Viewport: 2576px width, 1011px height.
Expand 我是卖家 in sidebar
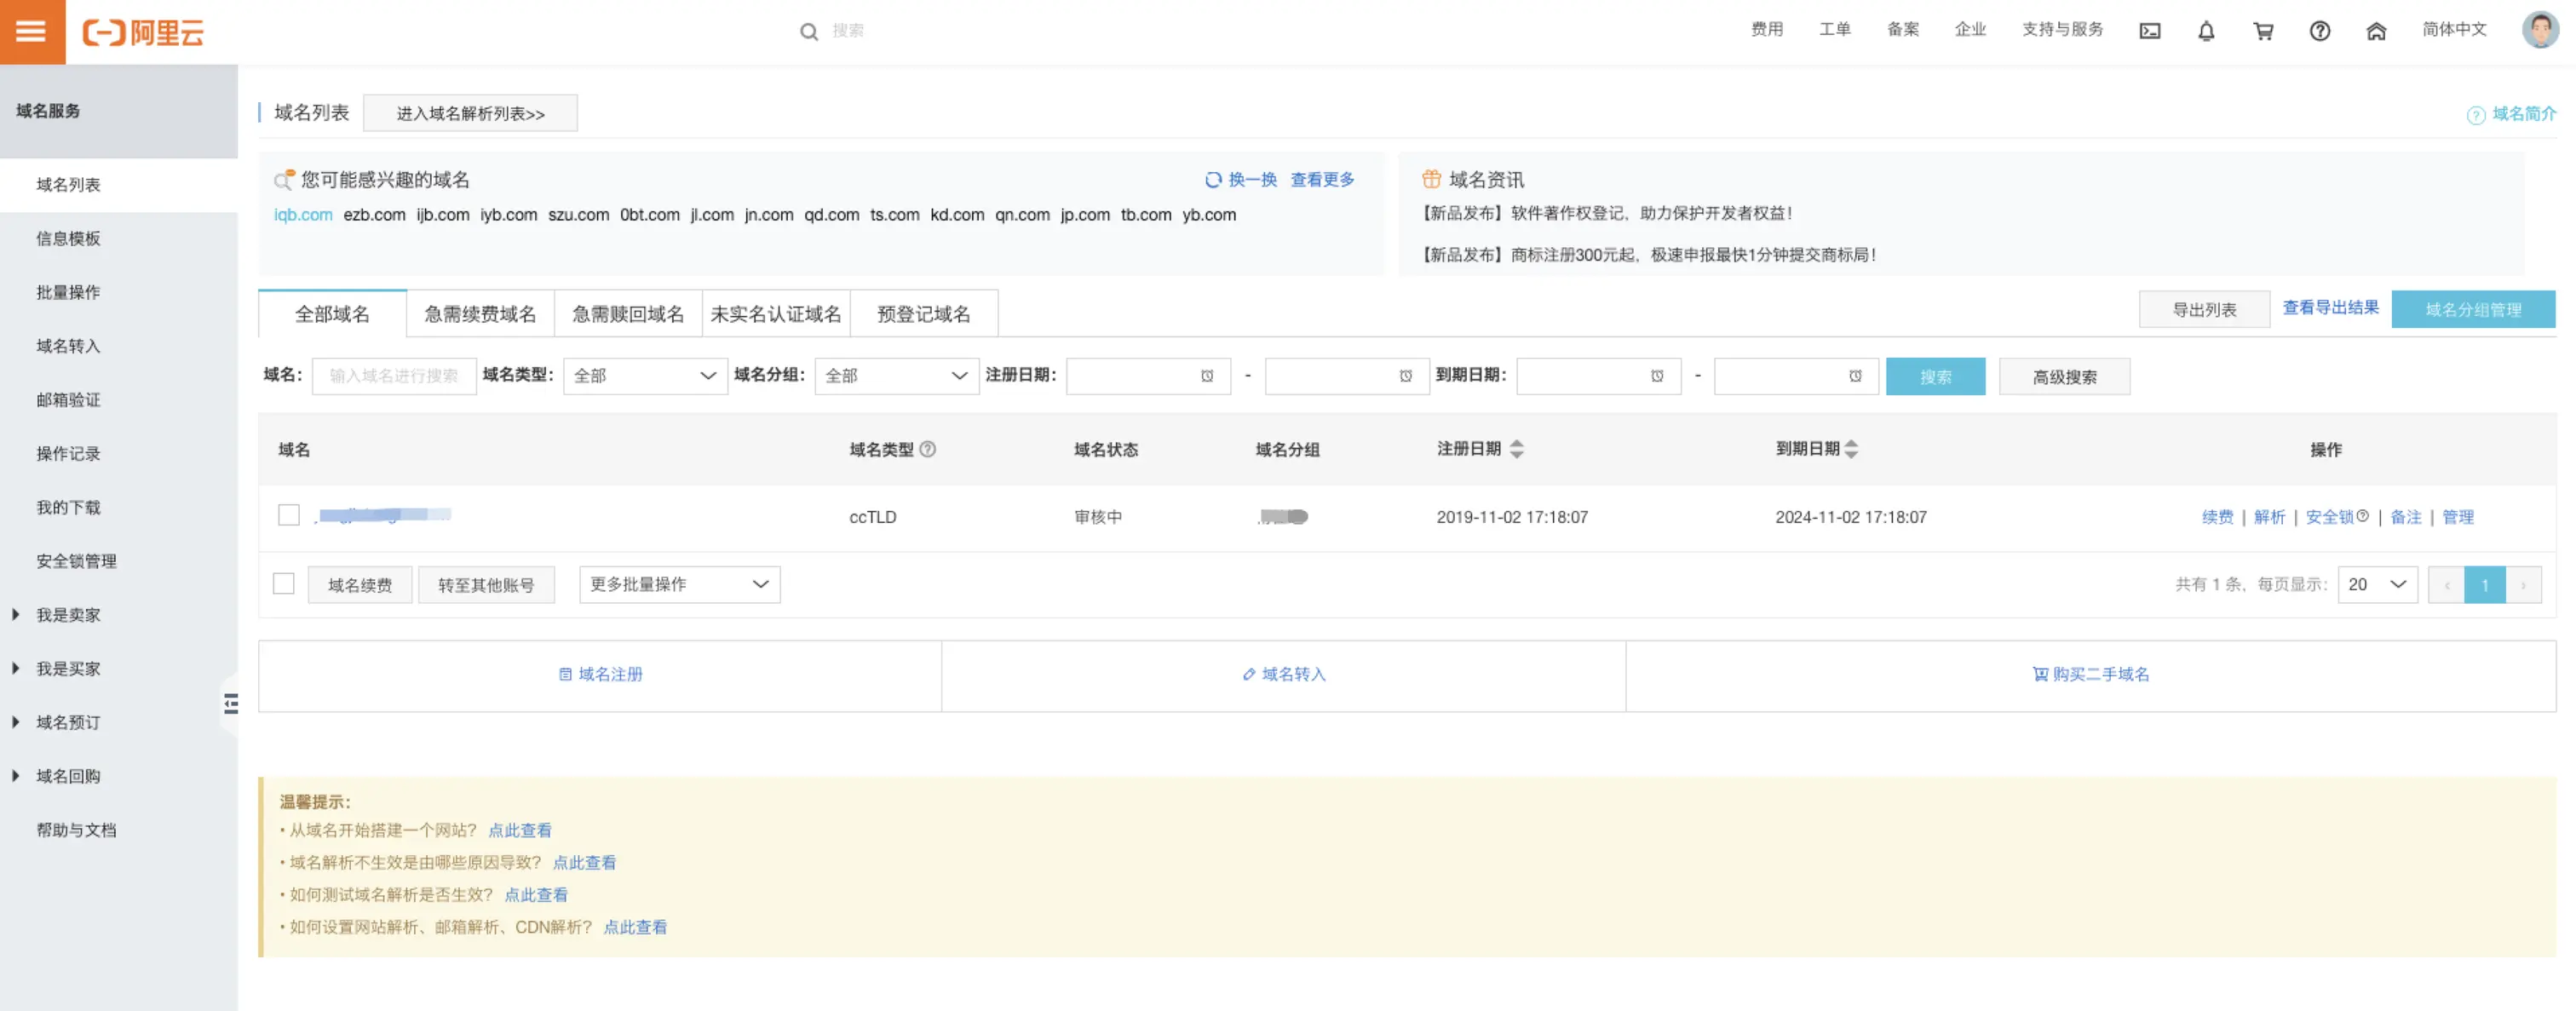68,615
